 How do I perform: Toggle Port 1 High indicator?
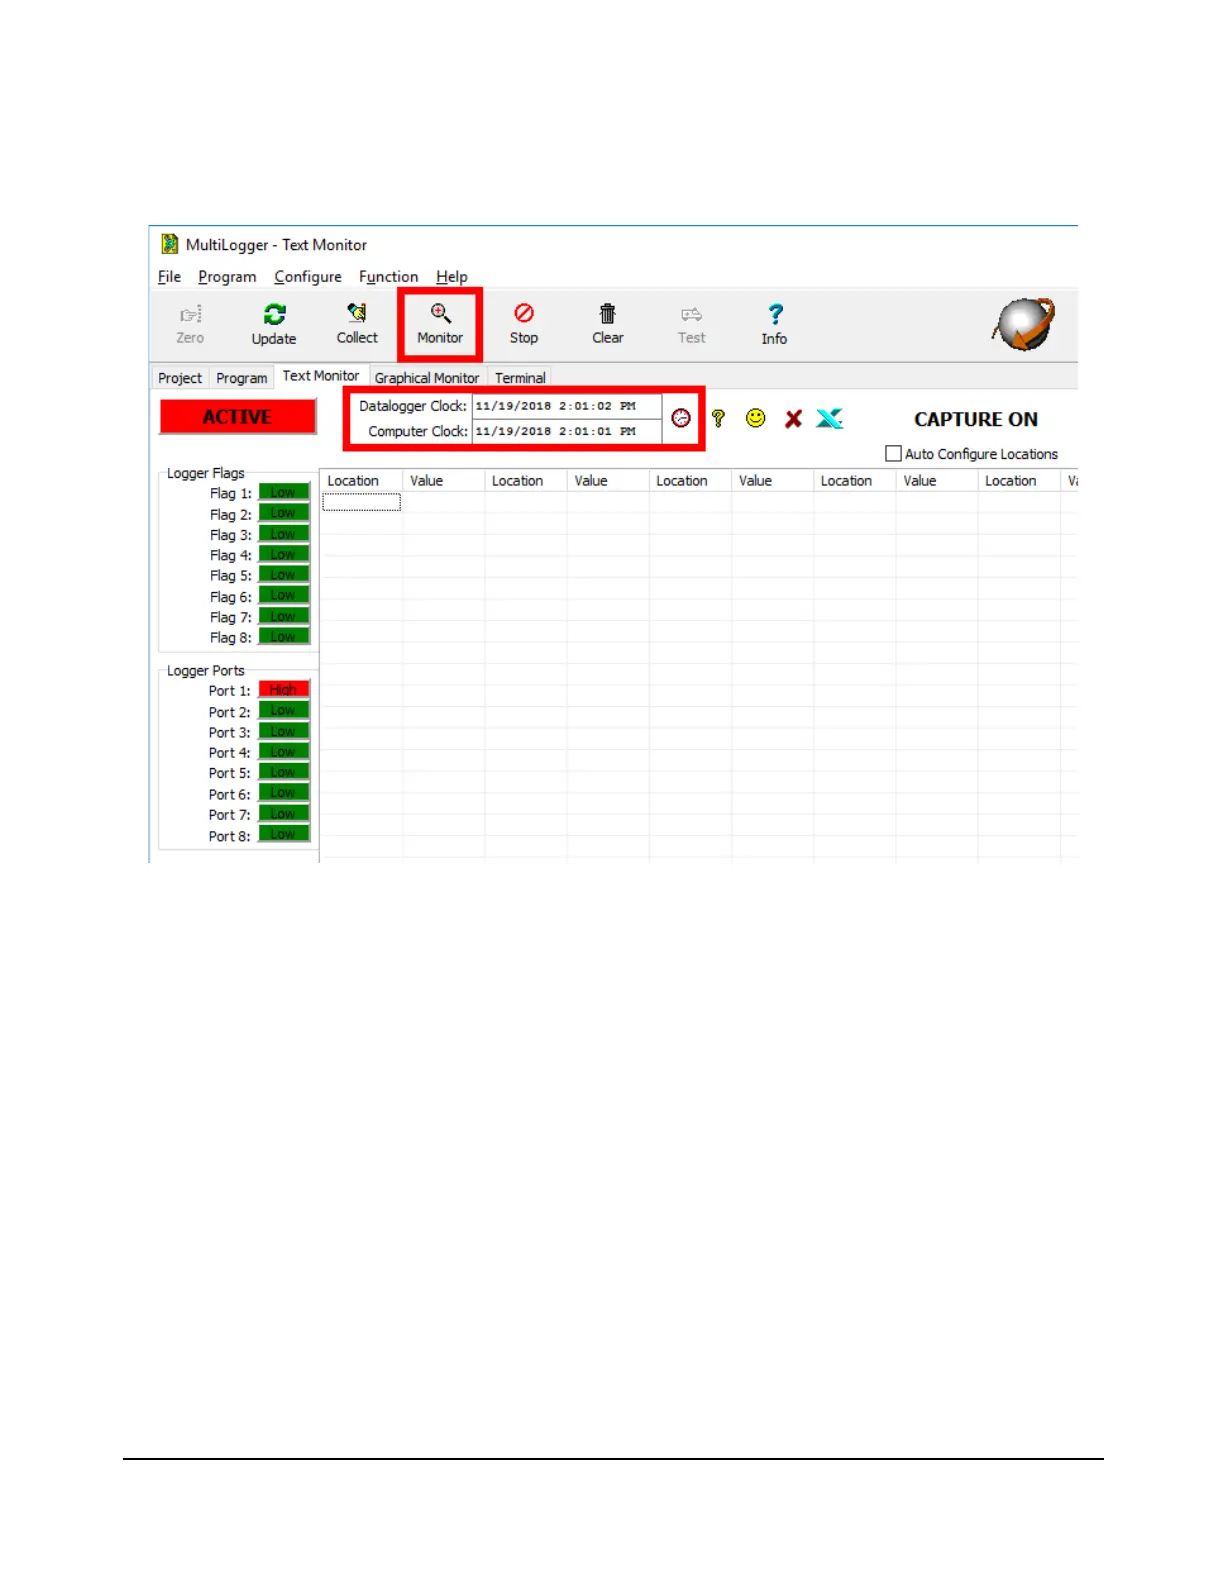point(284,690)
